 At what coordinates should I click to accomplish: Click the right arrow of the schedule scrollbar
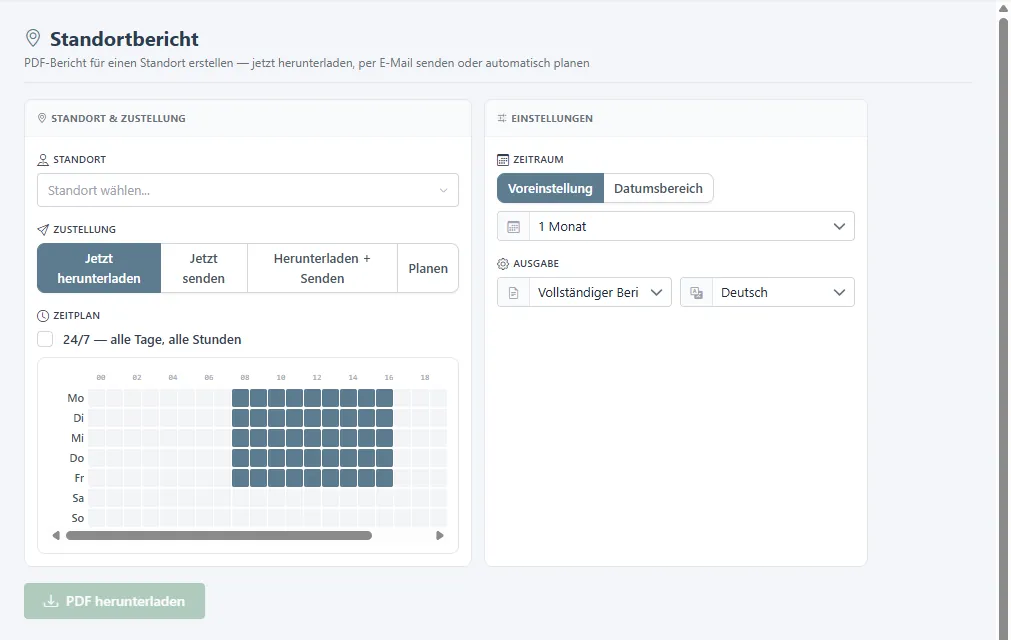click(x=440, y=536)
